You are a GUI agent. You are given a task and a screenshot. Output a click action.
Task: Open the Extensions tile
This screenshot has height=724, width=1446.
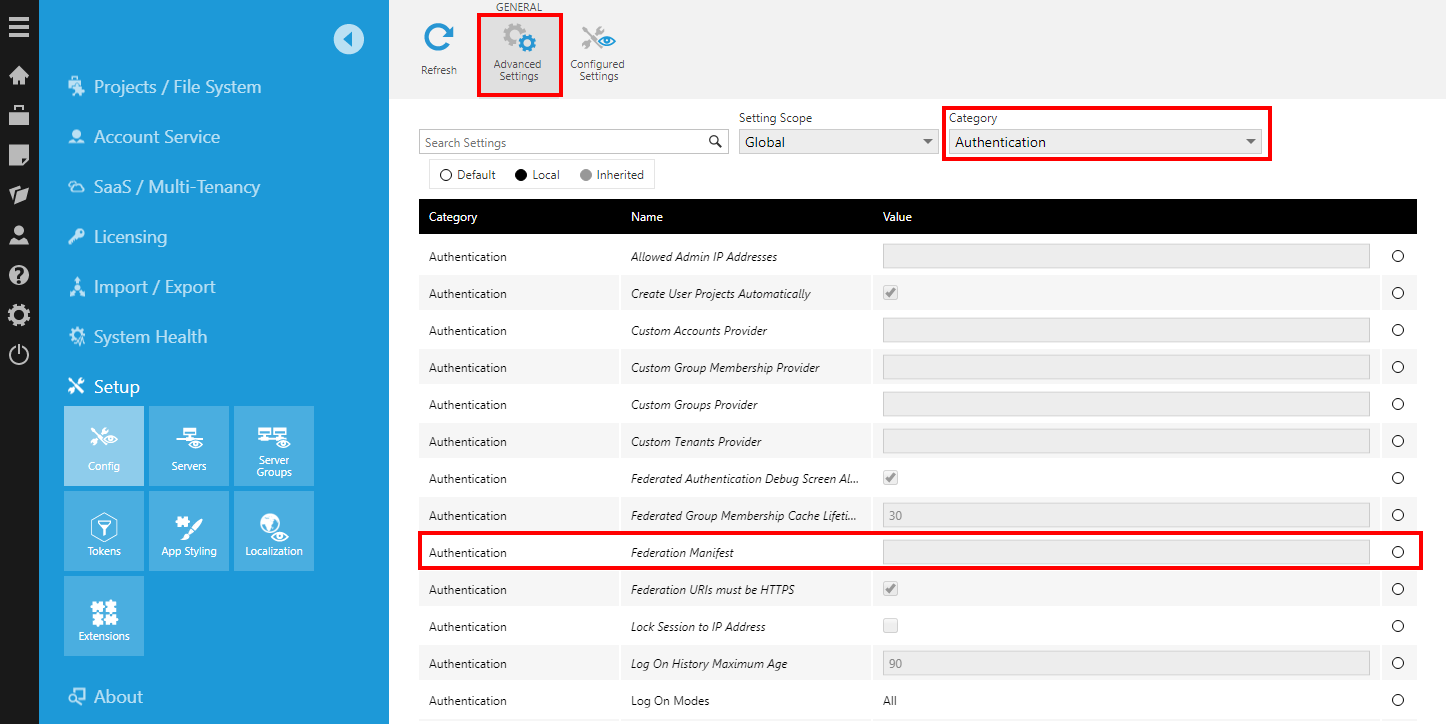tap(104, 616)
